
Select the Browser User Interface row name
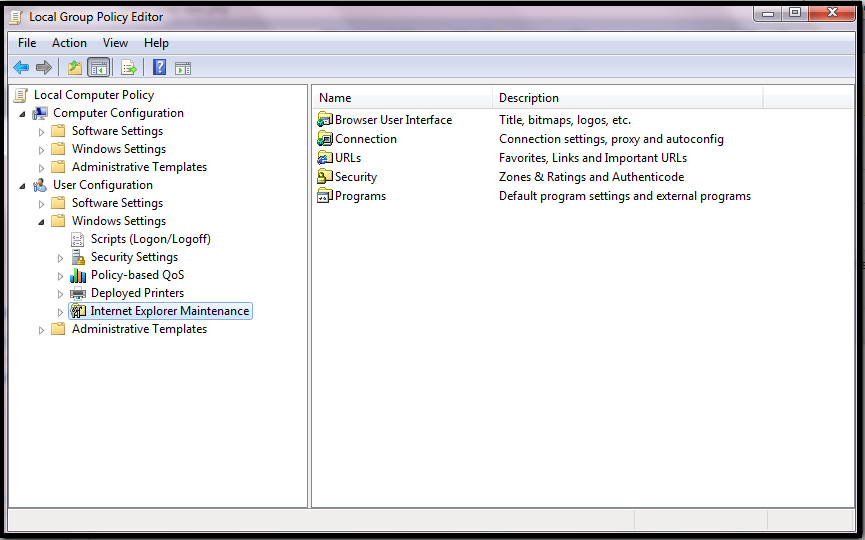393,120
